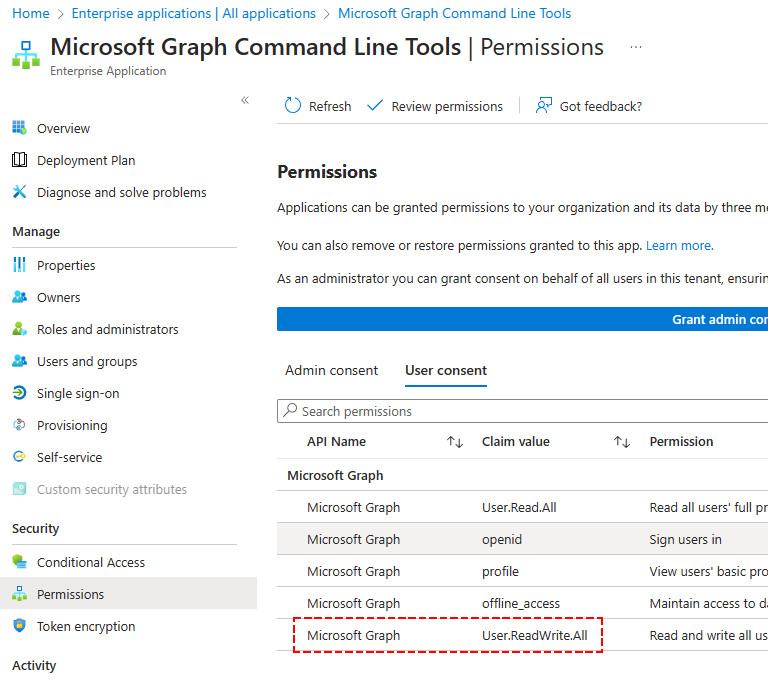Click Microsoft Graph cell in User.ReadWrite.All row
Screen dimensions: 768x681
tap(354, 635)
